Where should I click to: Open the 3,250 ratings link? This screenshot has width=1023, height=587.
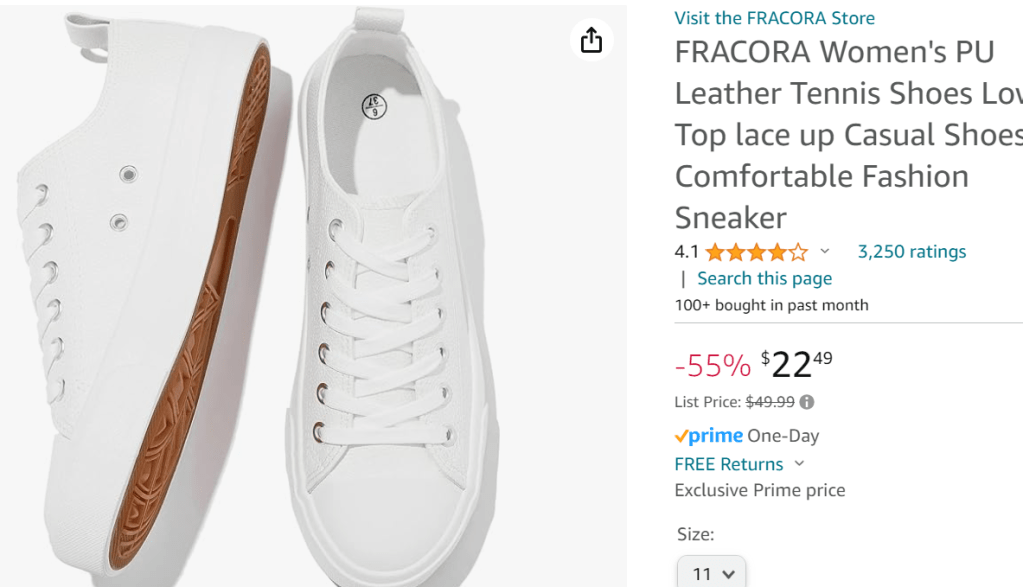[x=912, y=252]
